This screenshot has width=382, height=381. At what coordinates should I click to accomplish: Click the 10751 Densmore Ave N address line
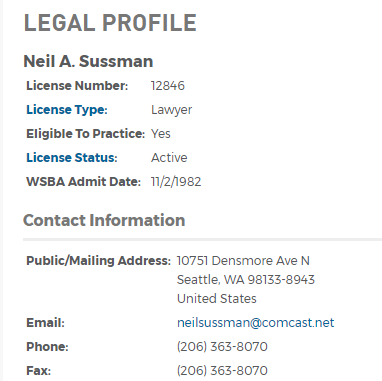click(x=243, y=261)
